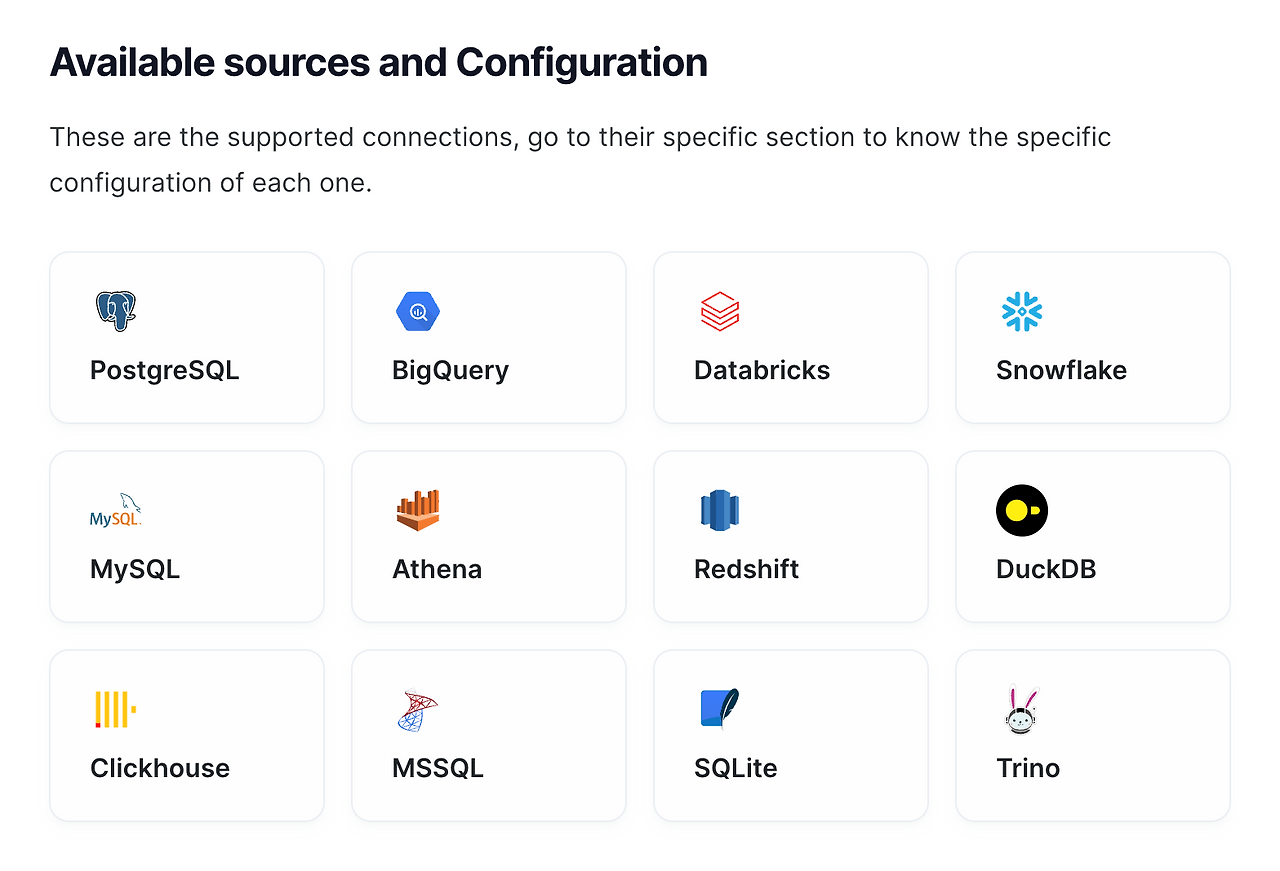The image size is (1280, 871).
Task: Open the DuckDB text label
Action: pyautogui.click(x=1046, y=569)
